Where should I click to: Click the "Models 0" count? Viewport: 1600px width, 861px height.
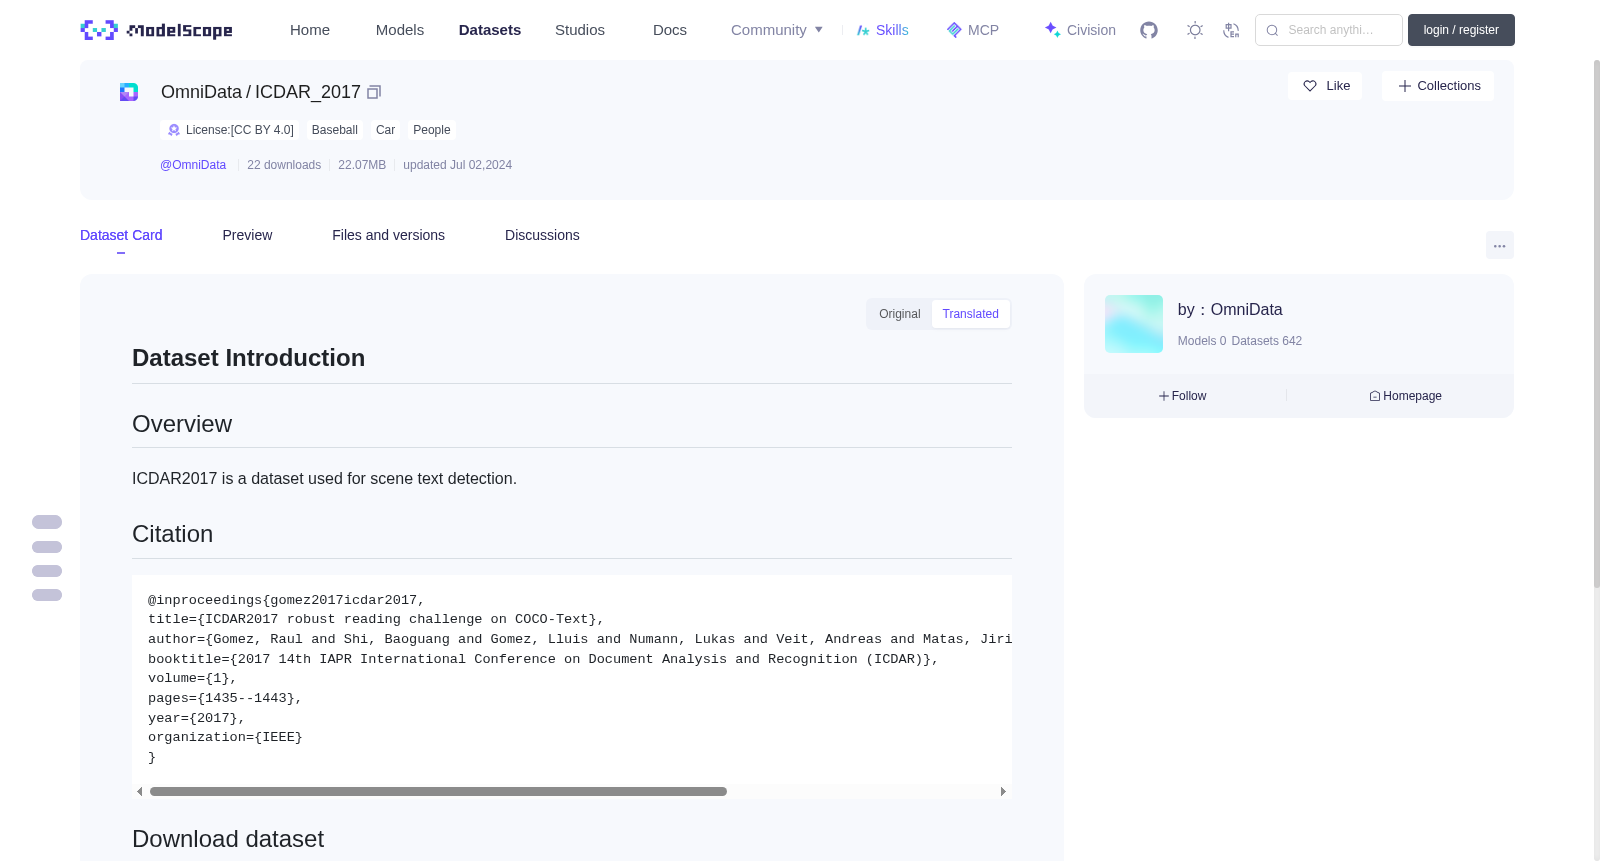pos(1202,341)
